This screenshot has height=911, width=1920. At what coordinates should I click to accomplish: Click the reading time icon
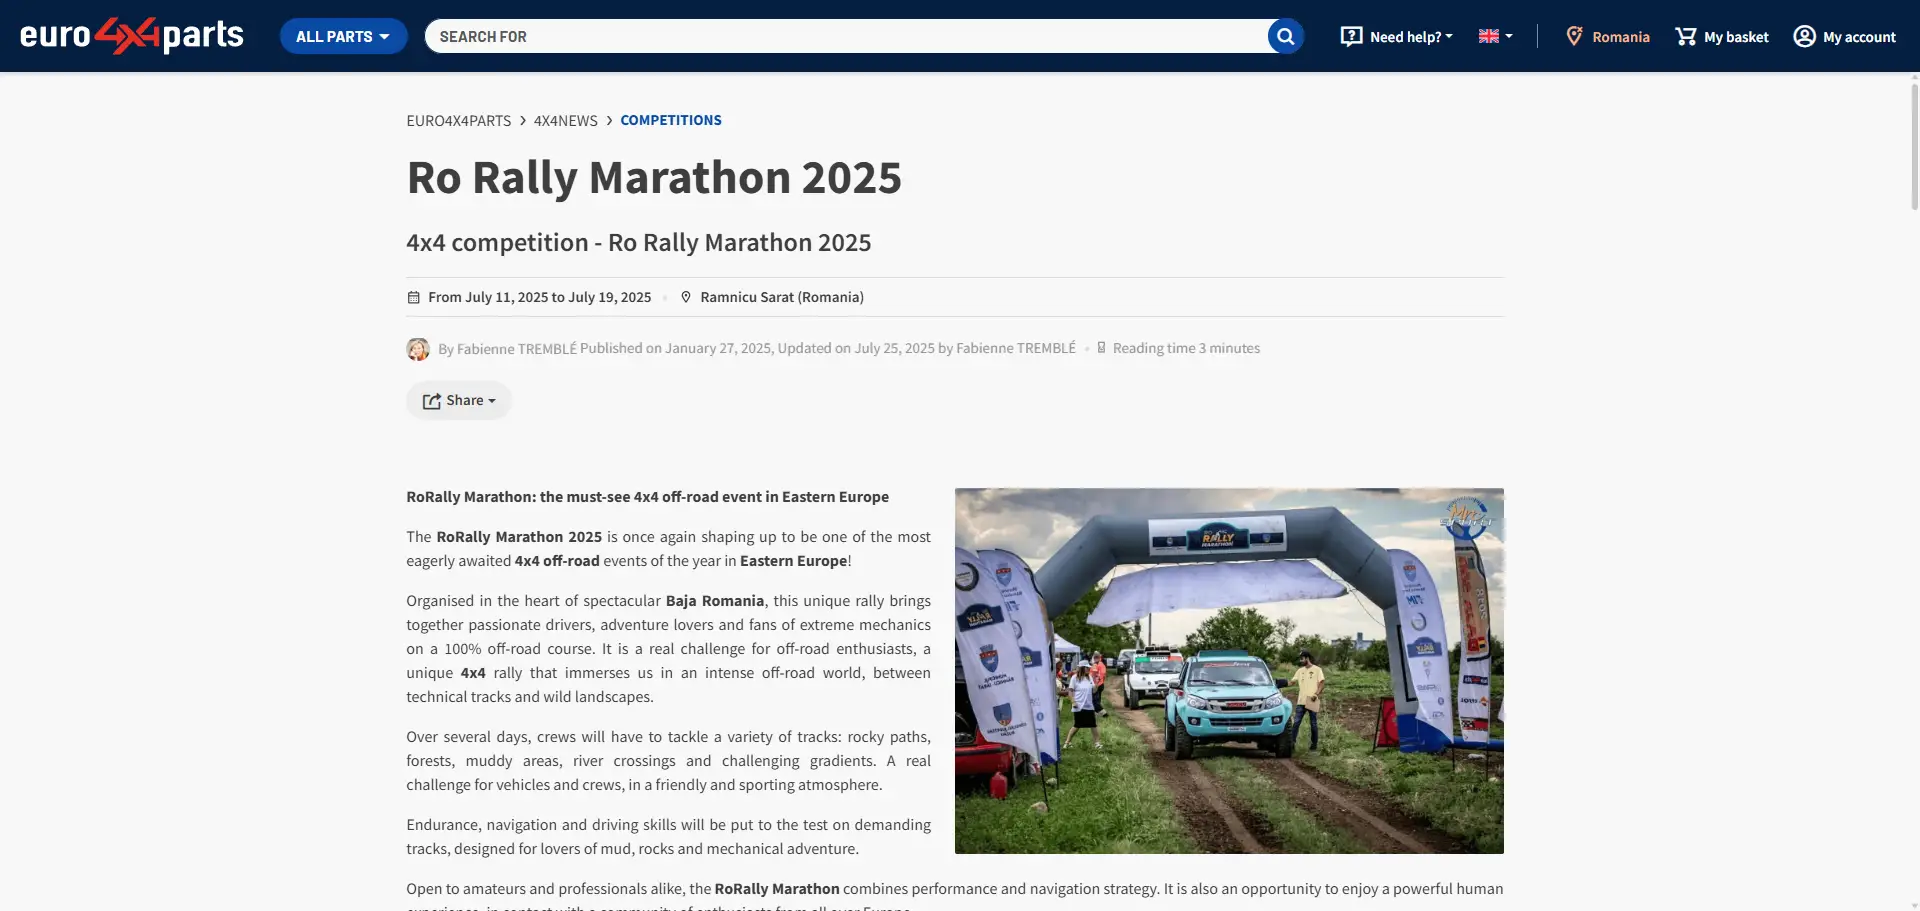(x=1101, y=348)
